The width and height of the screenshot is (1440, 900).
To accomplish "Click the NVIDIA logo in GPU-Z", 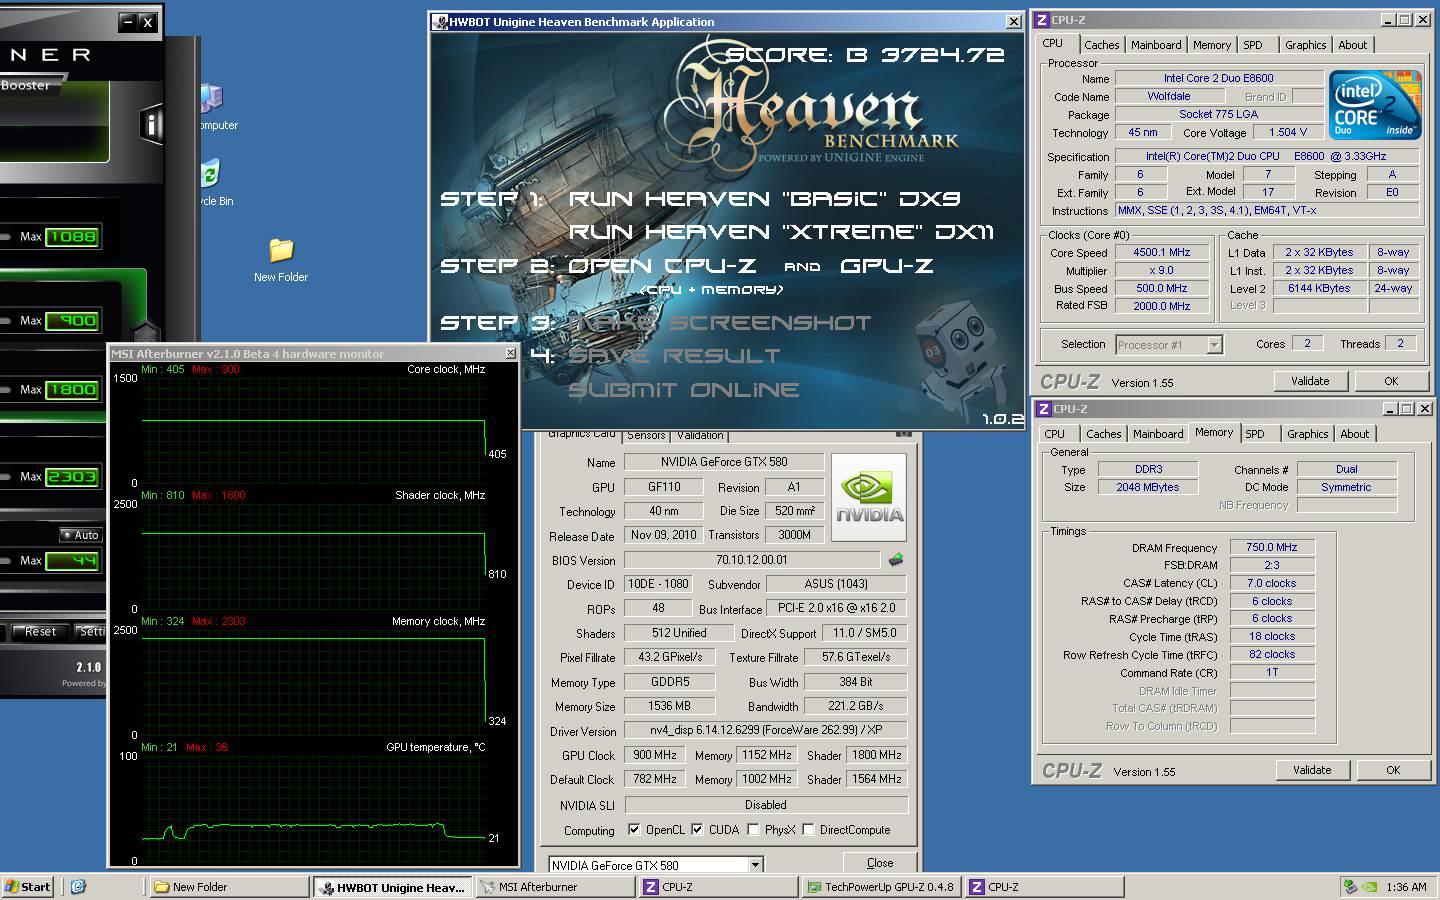I will coord(869,498).
